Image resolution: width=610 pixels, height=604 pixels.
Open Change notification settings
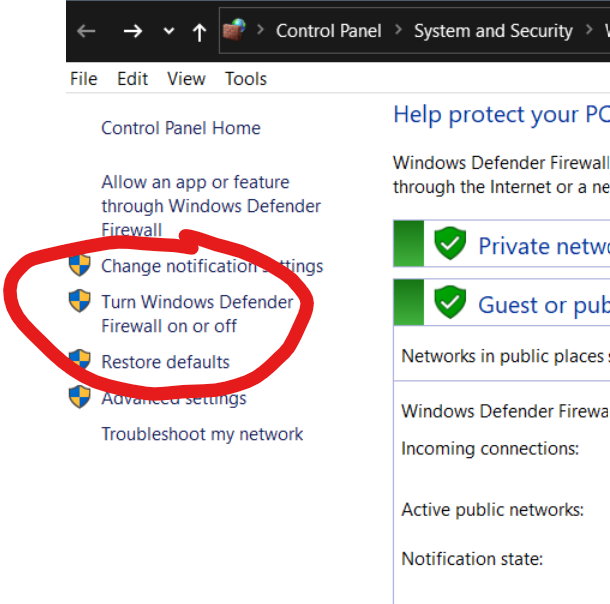(212, 266)
